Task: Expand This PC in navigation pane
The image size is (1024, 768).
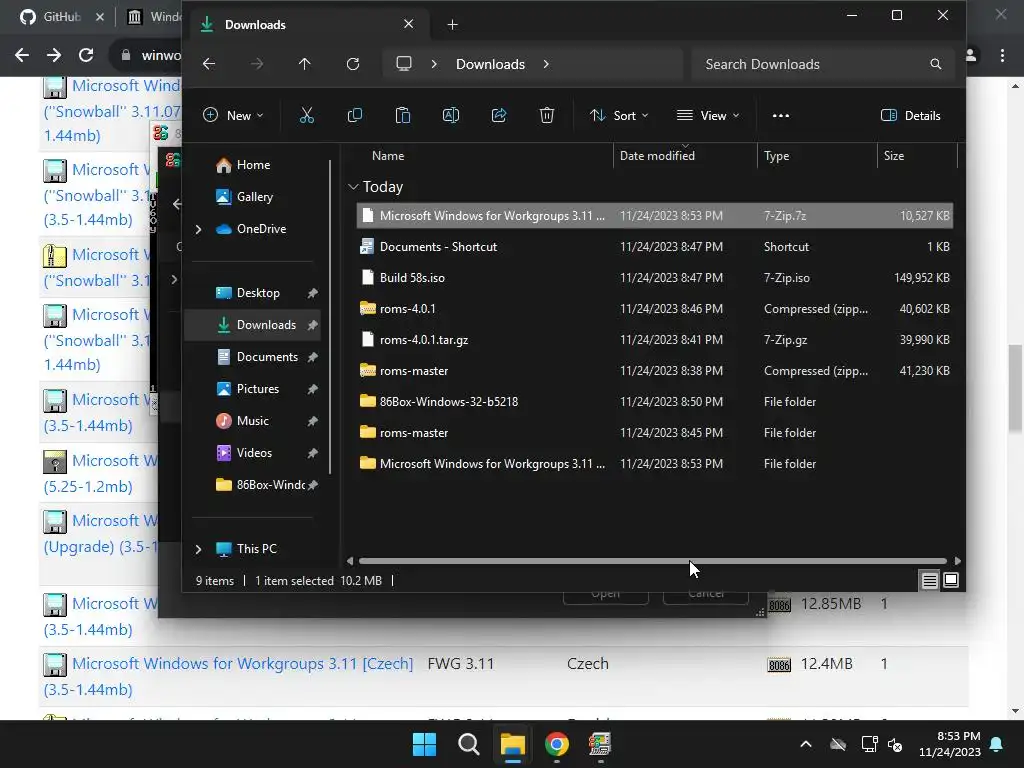Action: [x=199, y=549]
